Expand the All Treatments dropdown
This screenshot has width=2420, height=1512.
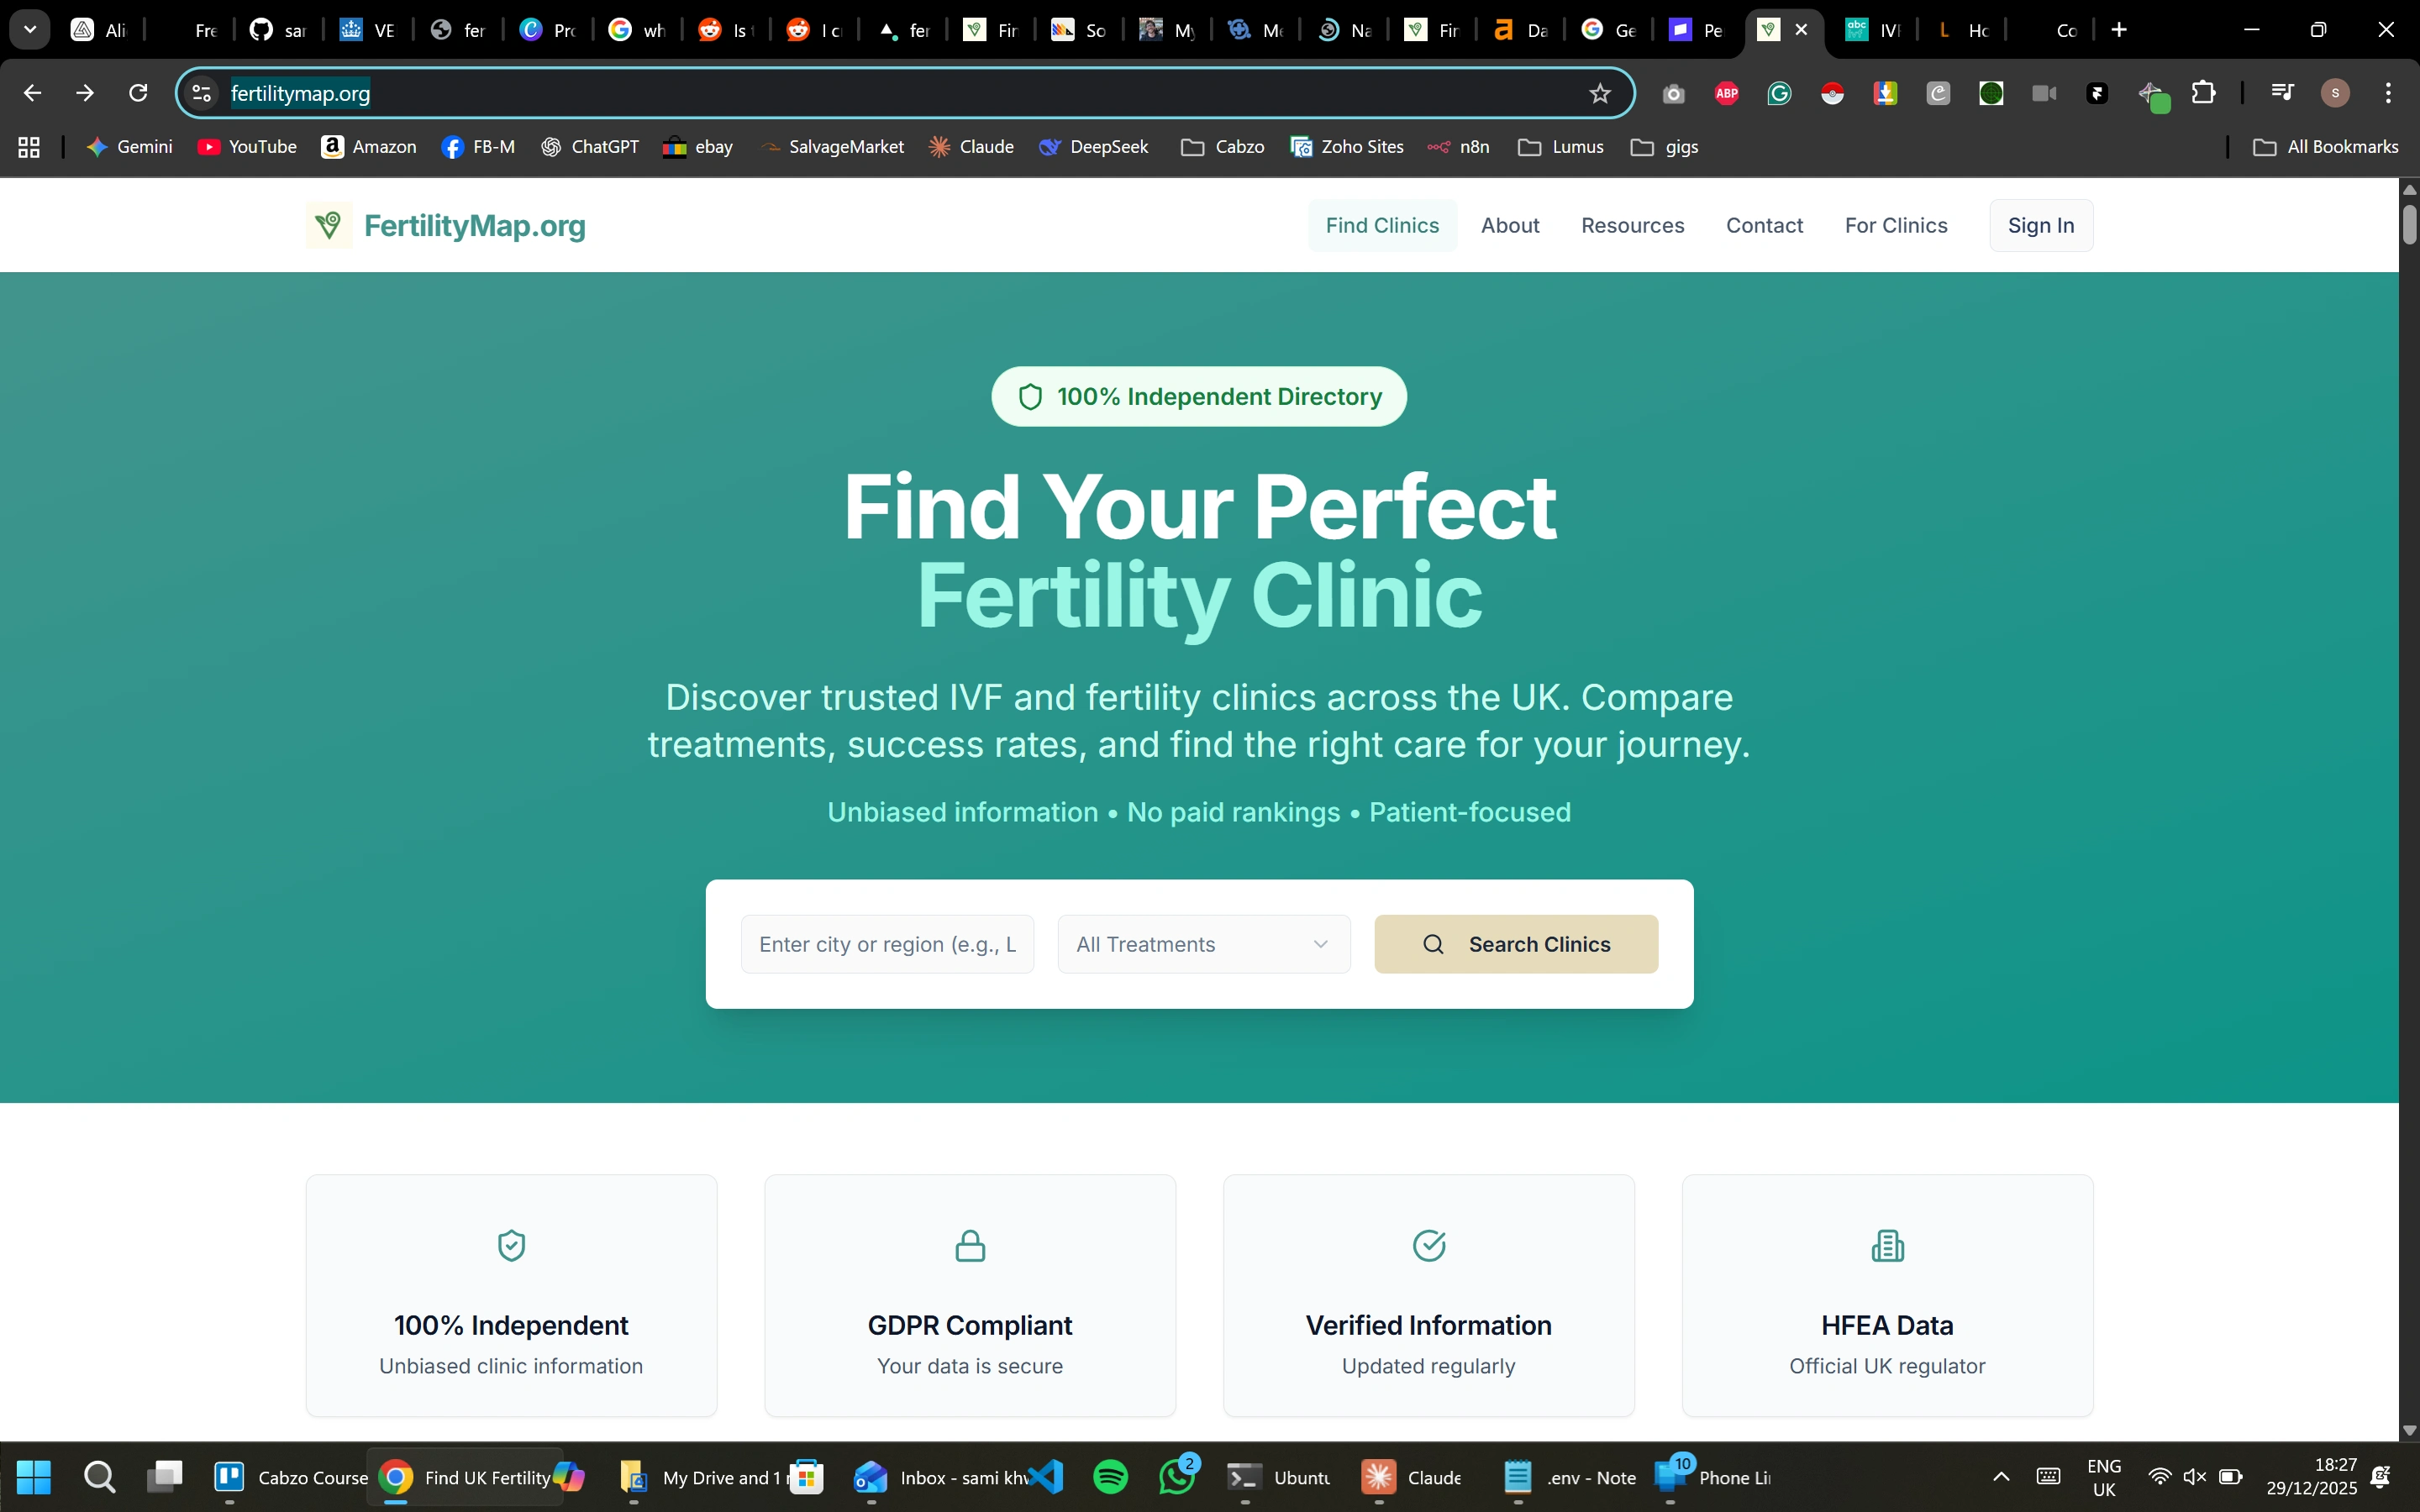[1204, 944]
